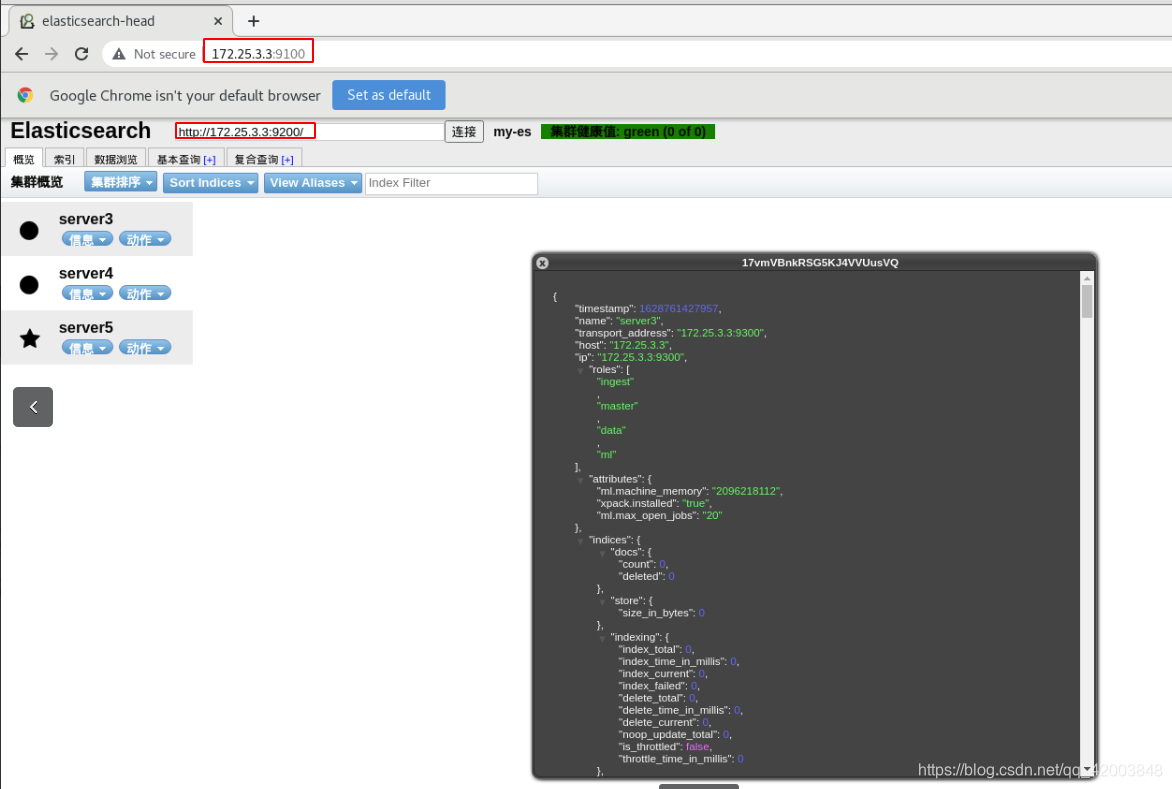Select the elasticsearch-head browser tab
The width and height of the screenshot is (1172, 789).
(x=121, y=21)
